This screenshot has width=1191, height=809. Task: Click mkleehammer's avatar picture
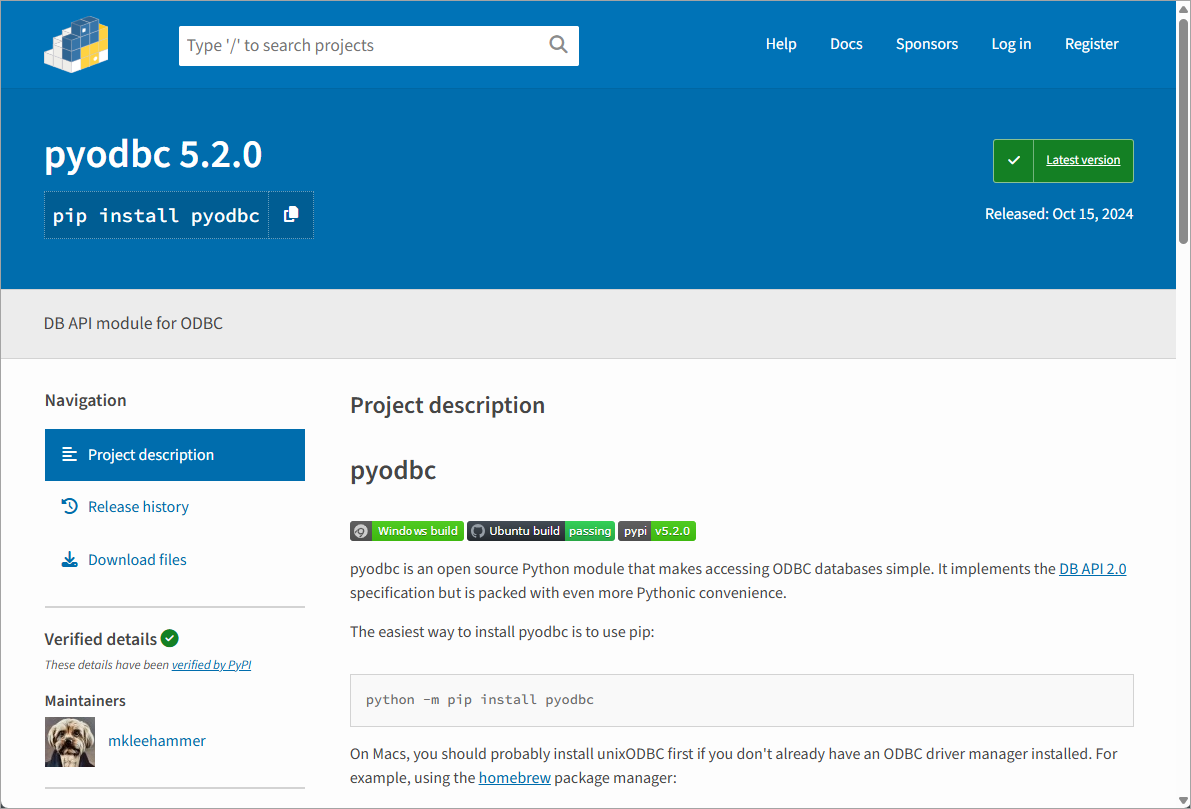[x=70, y=741]
